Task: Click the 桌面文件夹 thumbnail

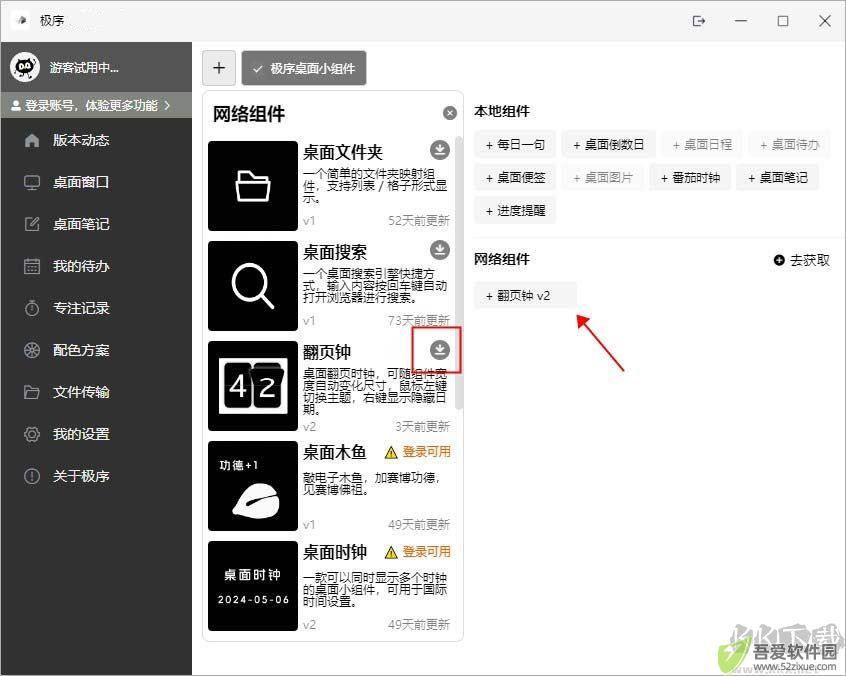Action: pyautogui.click(x=253, y=186)
